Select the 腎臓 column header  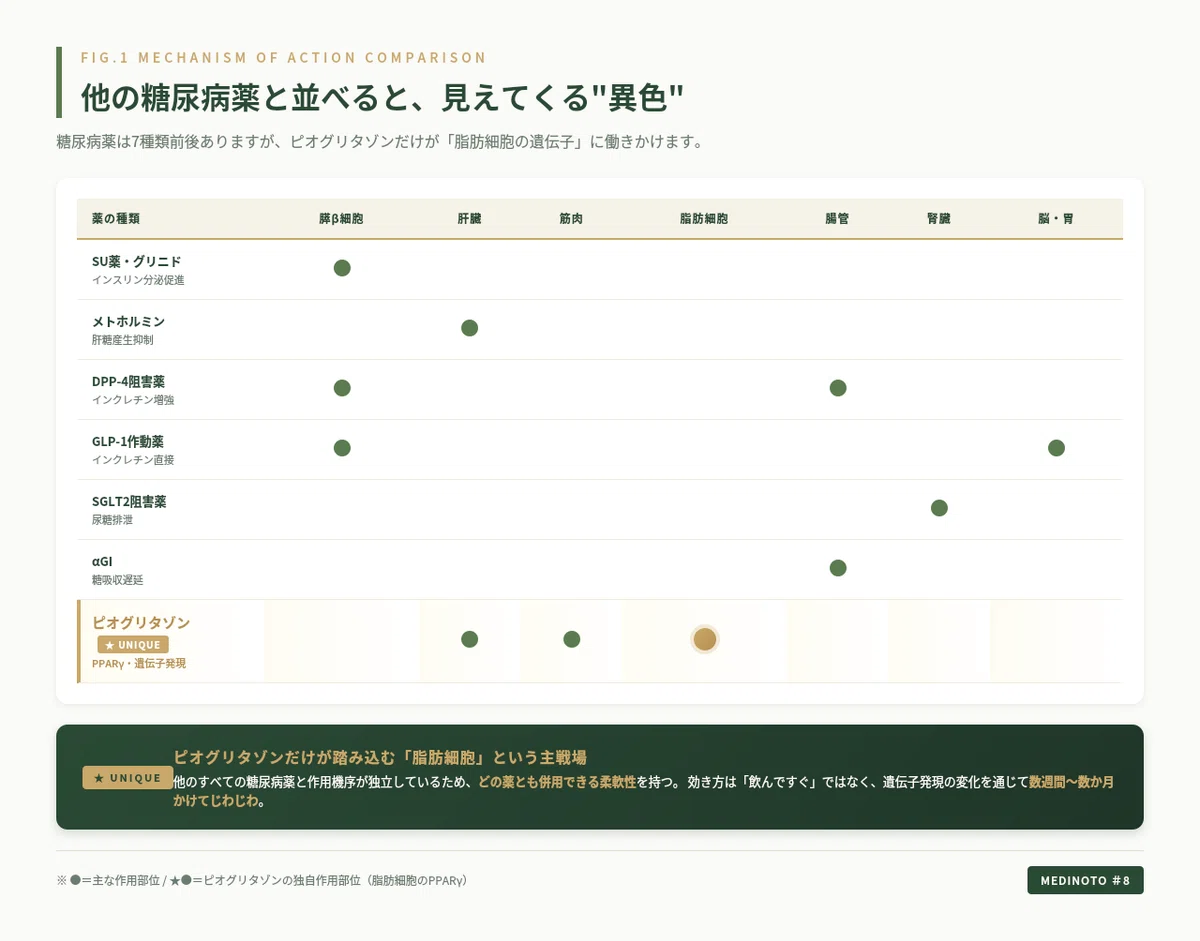939,219
